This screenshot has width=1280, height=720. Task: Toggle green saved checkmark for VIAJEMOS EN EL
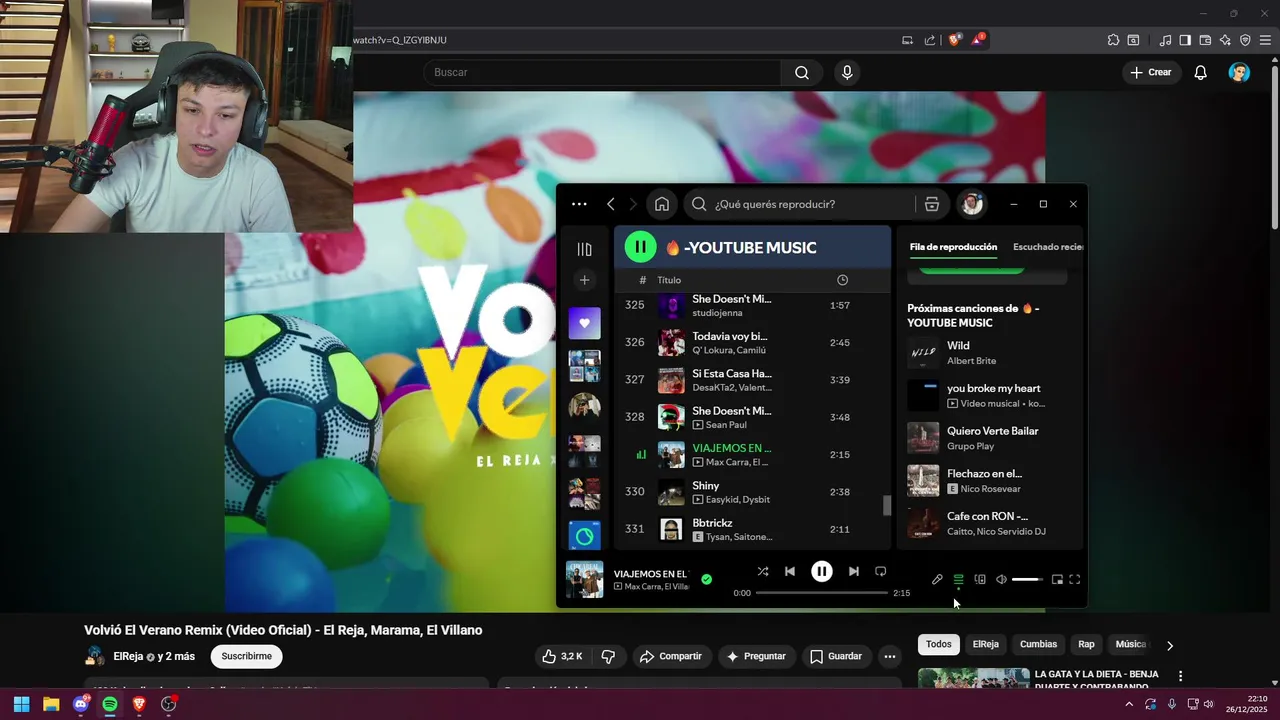706,579
